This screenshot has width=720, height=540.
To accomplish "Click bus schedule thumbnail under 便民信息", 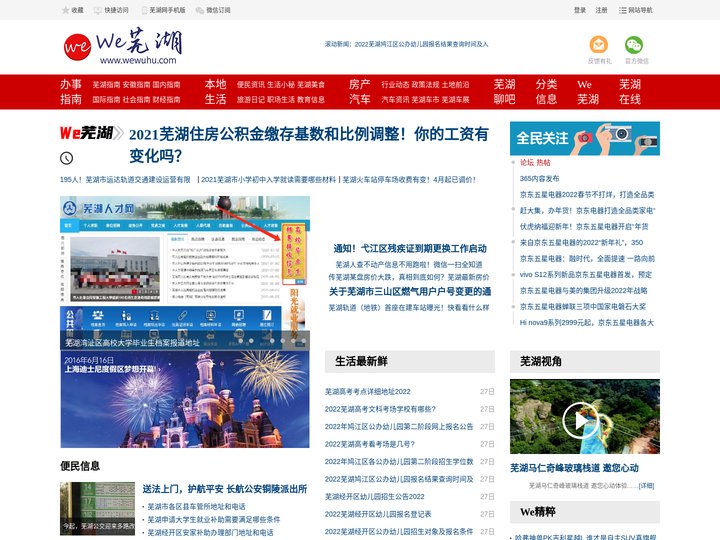I will pyautogui.click(x=97, y=508).
